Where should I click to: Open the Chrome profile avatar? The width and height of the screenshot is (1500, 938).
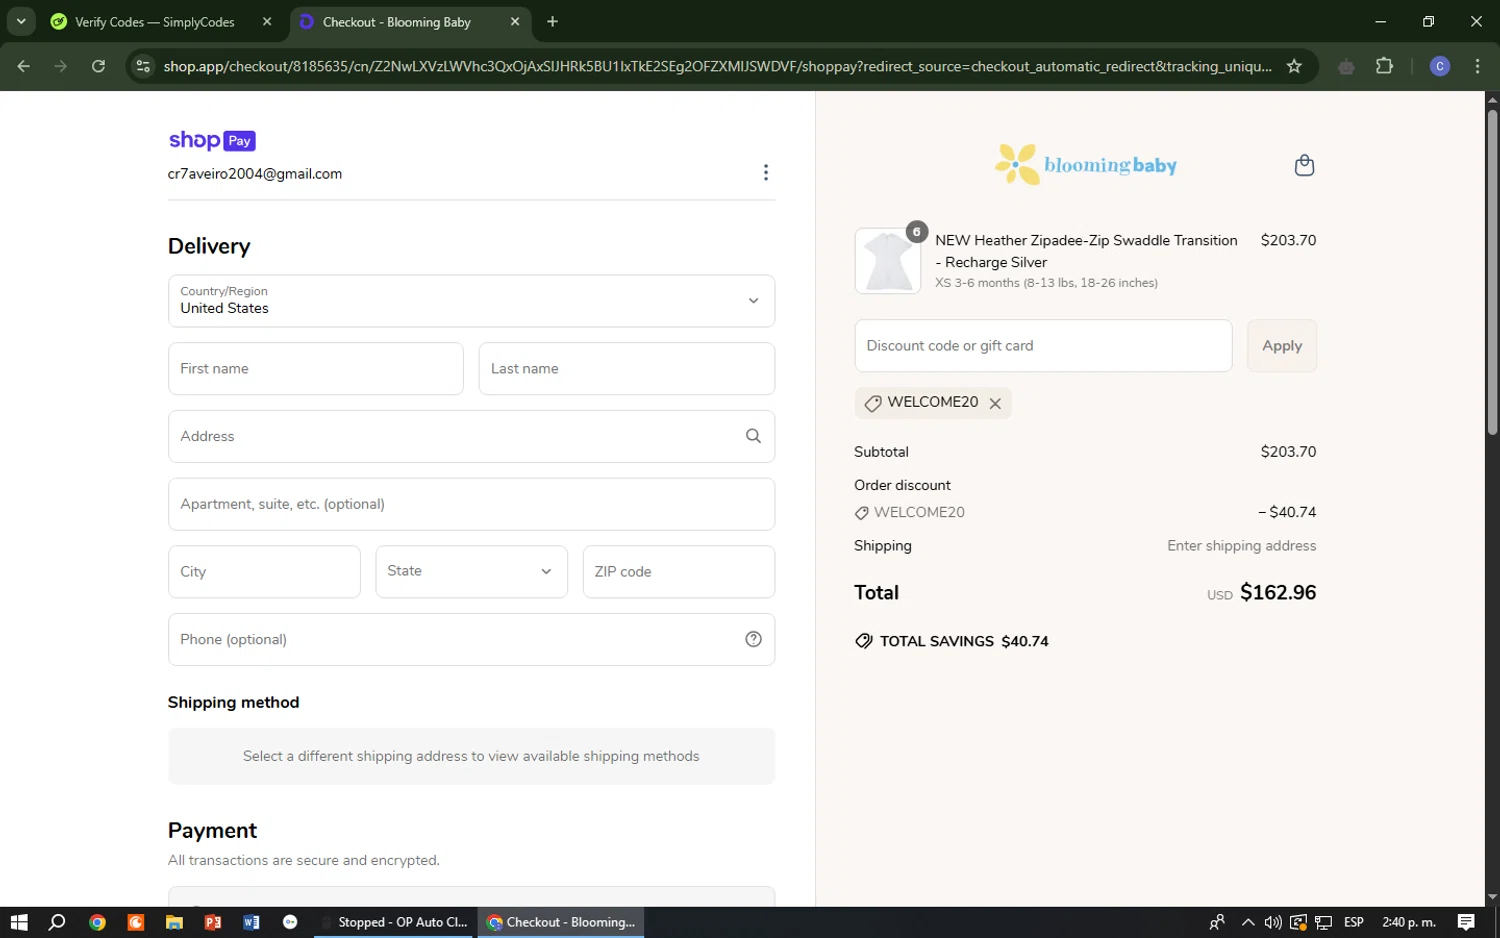coord(1440,66)
